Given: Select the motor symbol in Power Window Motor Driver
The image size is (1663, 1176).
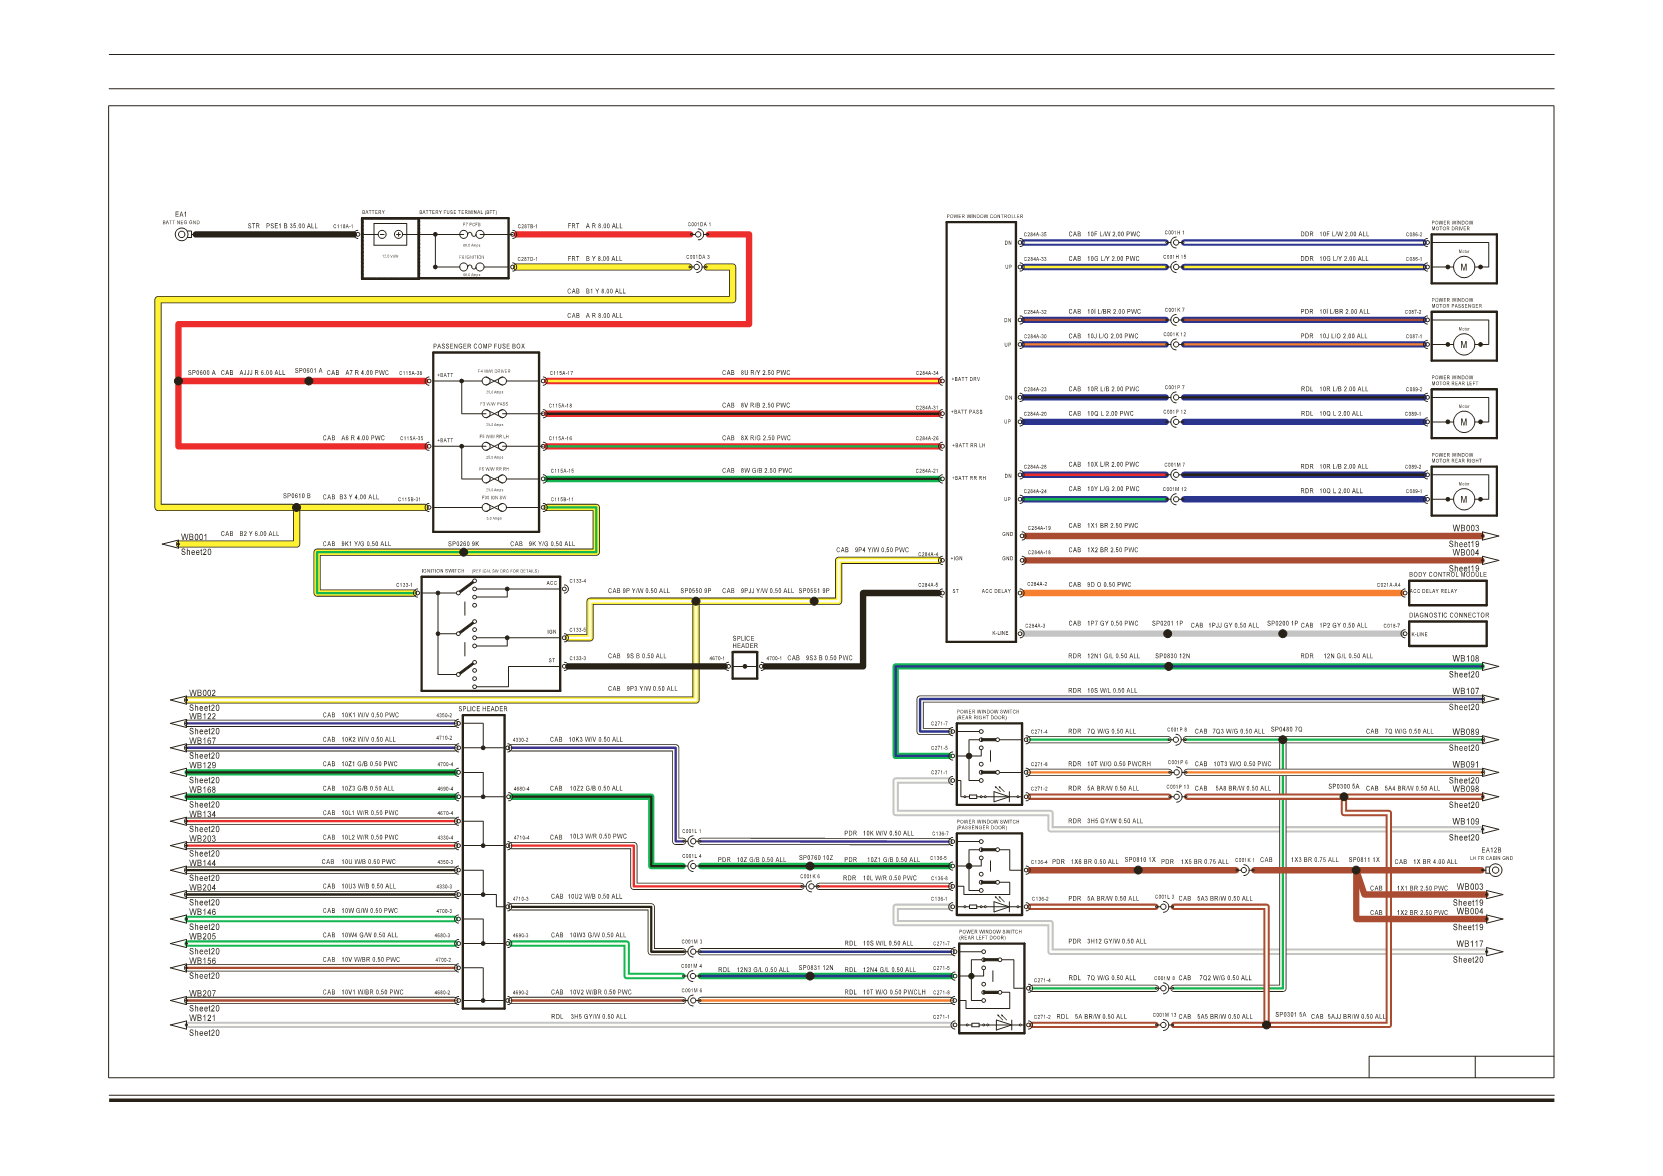Looking at the screenshot, I should [x=1464, y=267].
